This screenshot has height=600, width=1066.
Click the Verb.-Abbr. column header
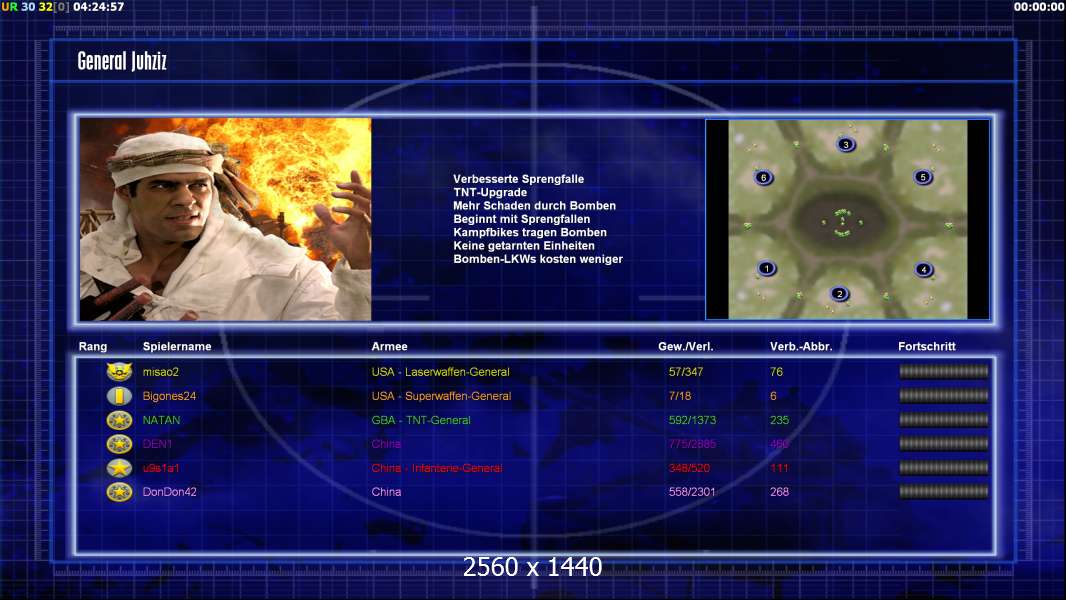click(x=801, y=347)
